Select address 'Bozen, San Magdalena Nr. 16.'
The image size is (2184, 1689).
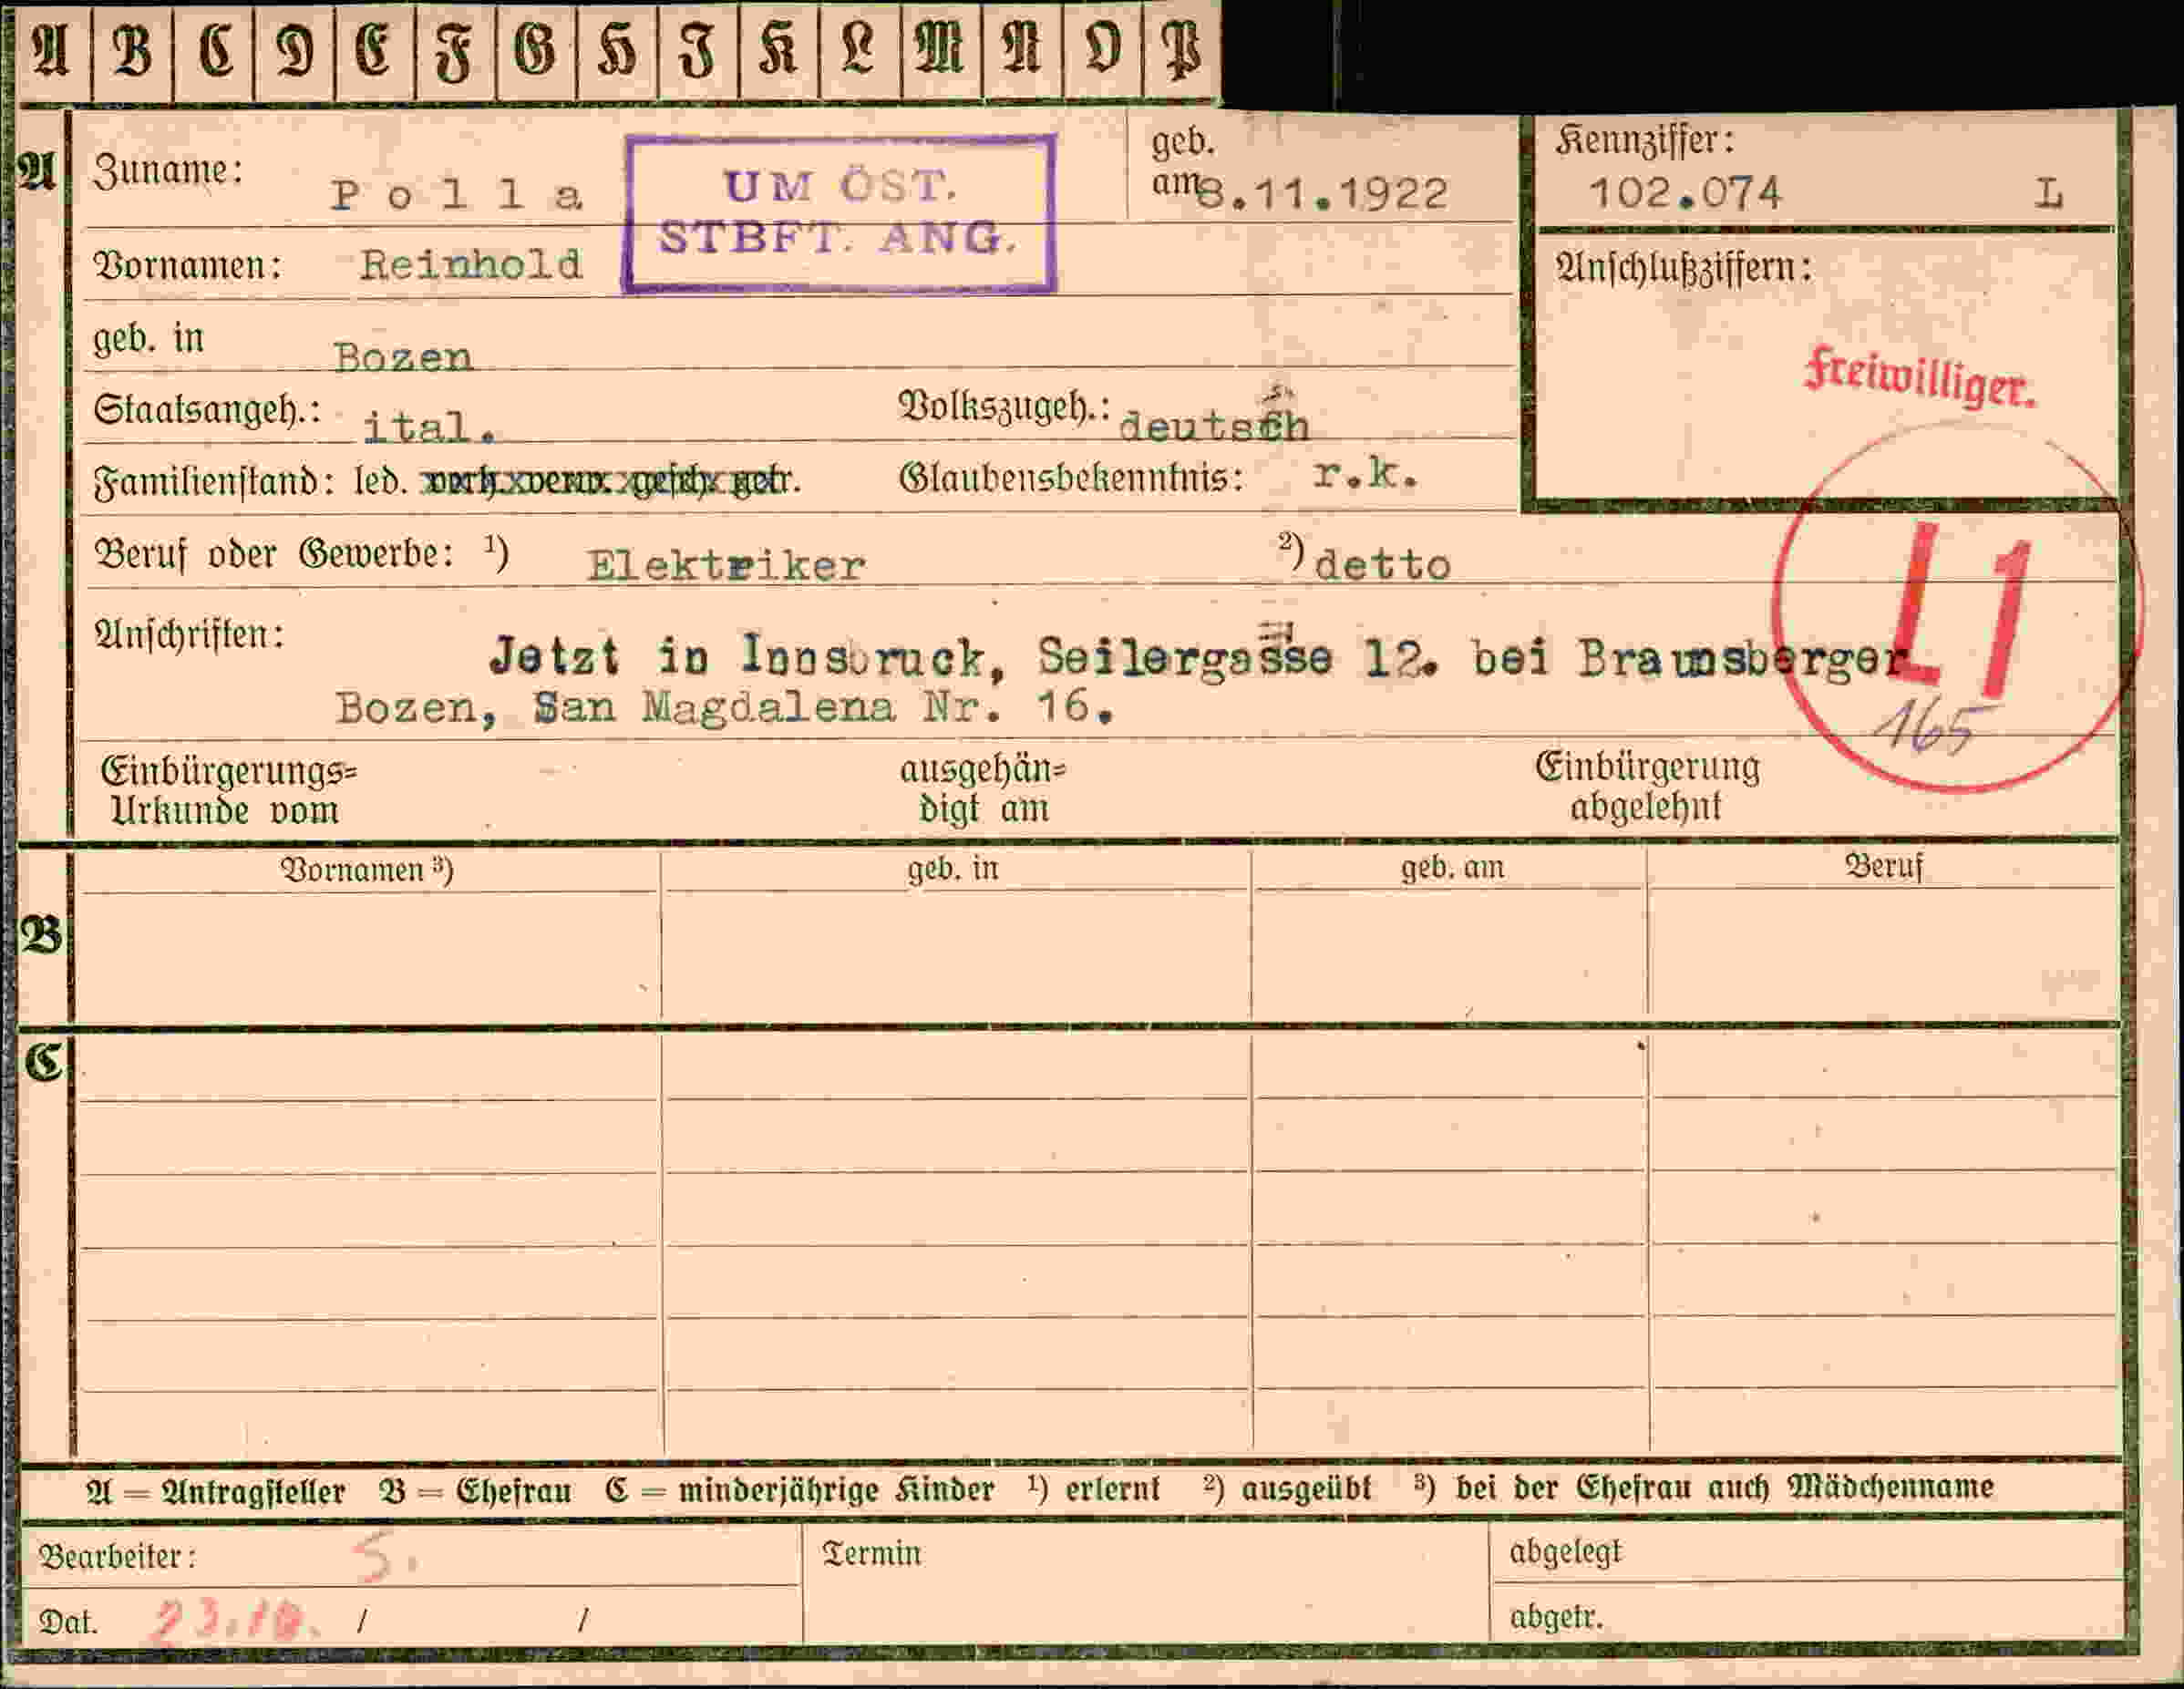click(x=725, y=708)
